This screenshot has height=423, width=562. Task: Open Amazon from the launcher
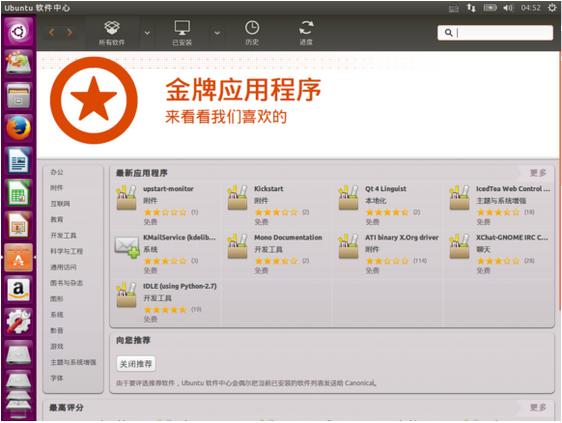coord(19,290)
